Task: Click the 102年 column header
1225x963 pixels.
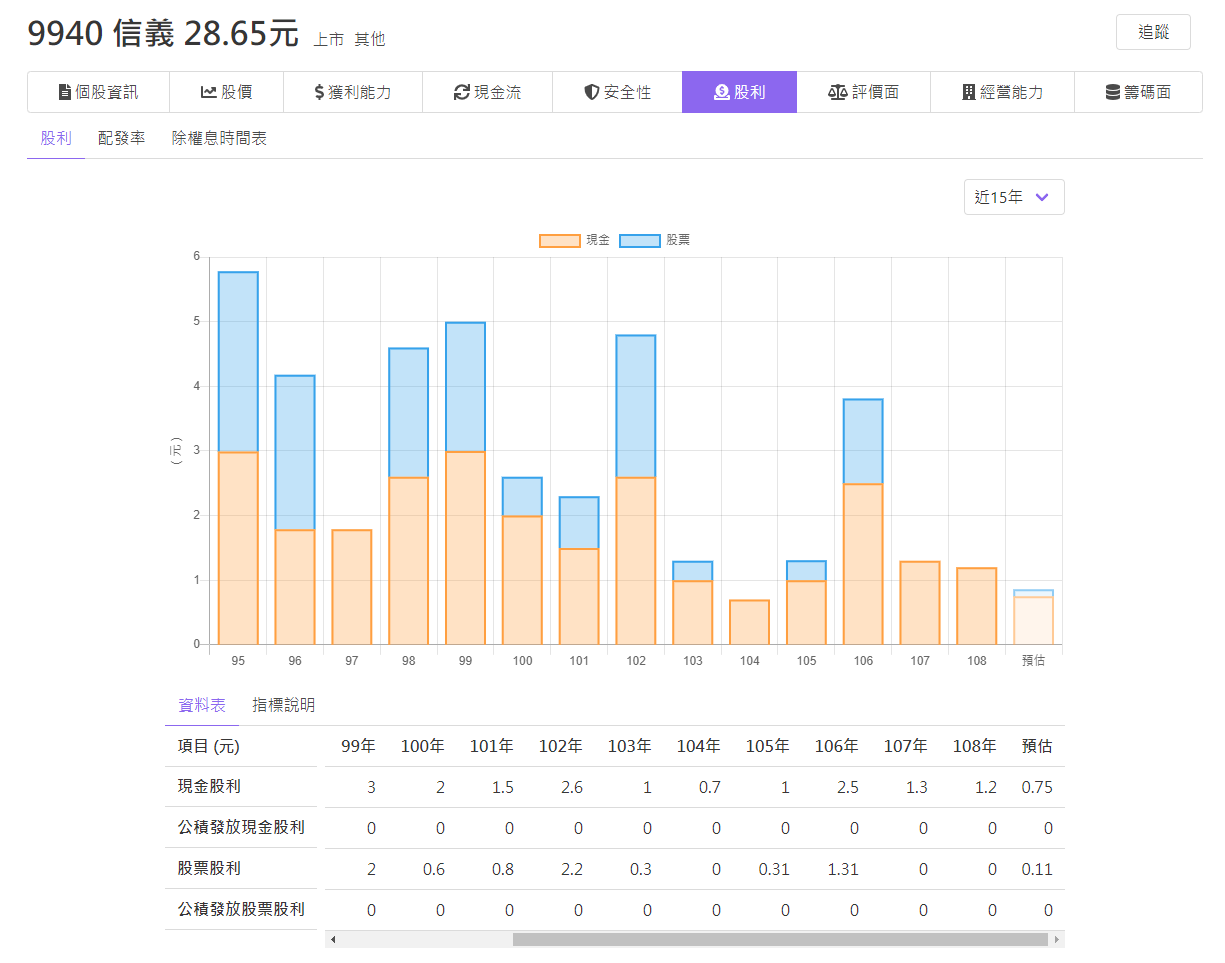Action: coord(560,746)
